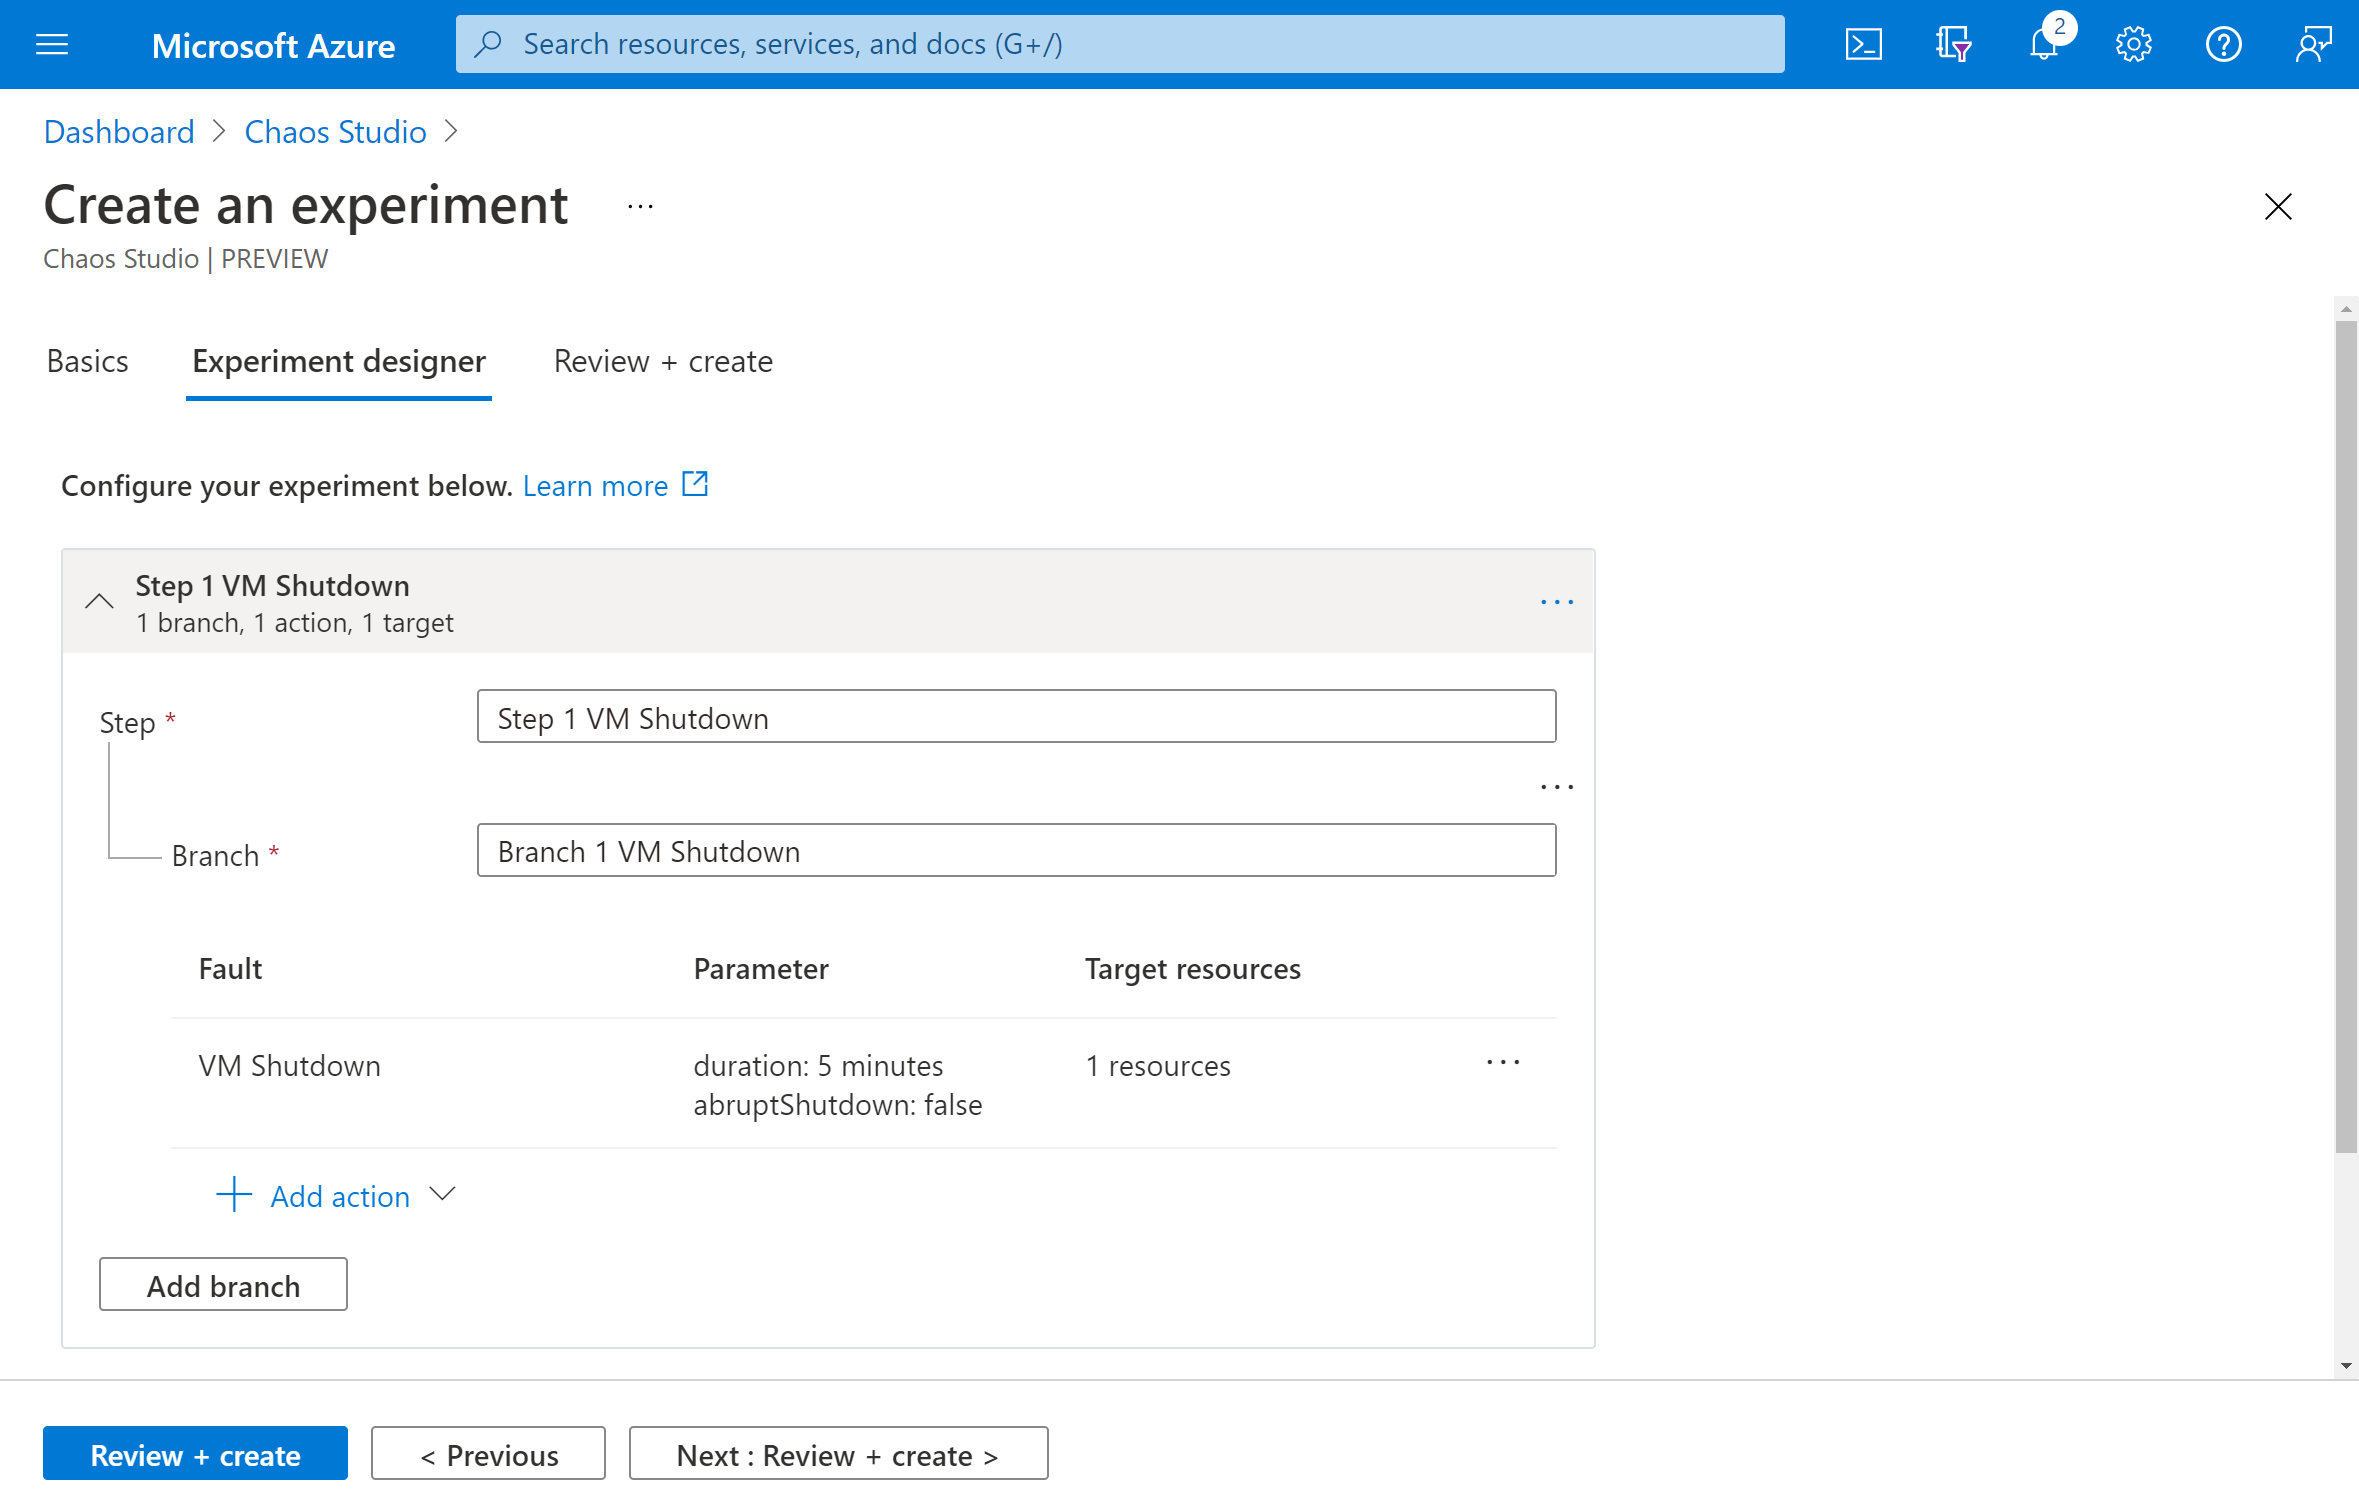
Task: Edit the Step name input field
Action: coord(1016,715)
